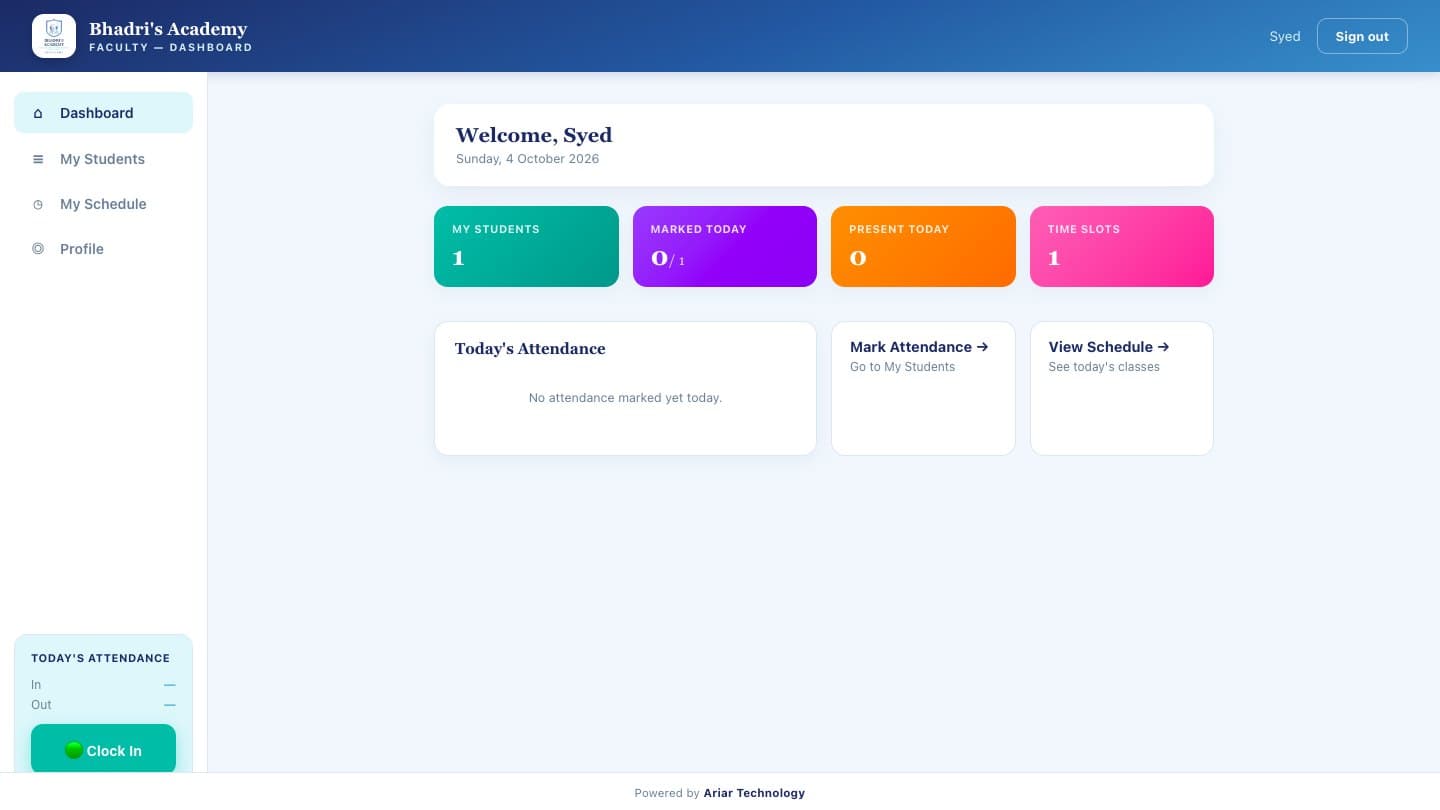Click the date Sunday, 4 October 2026
Image resolution: width=1440 pixels, height=810 pixels.
(528, 159)
